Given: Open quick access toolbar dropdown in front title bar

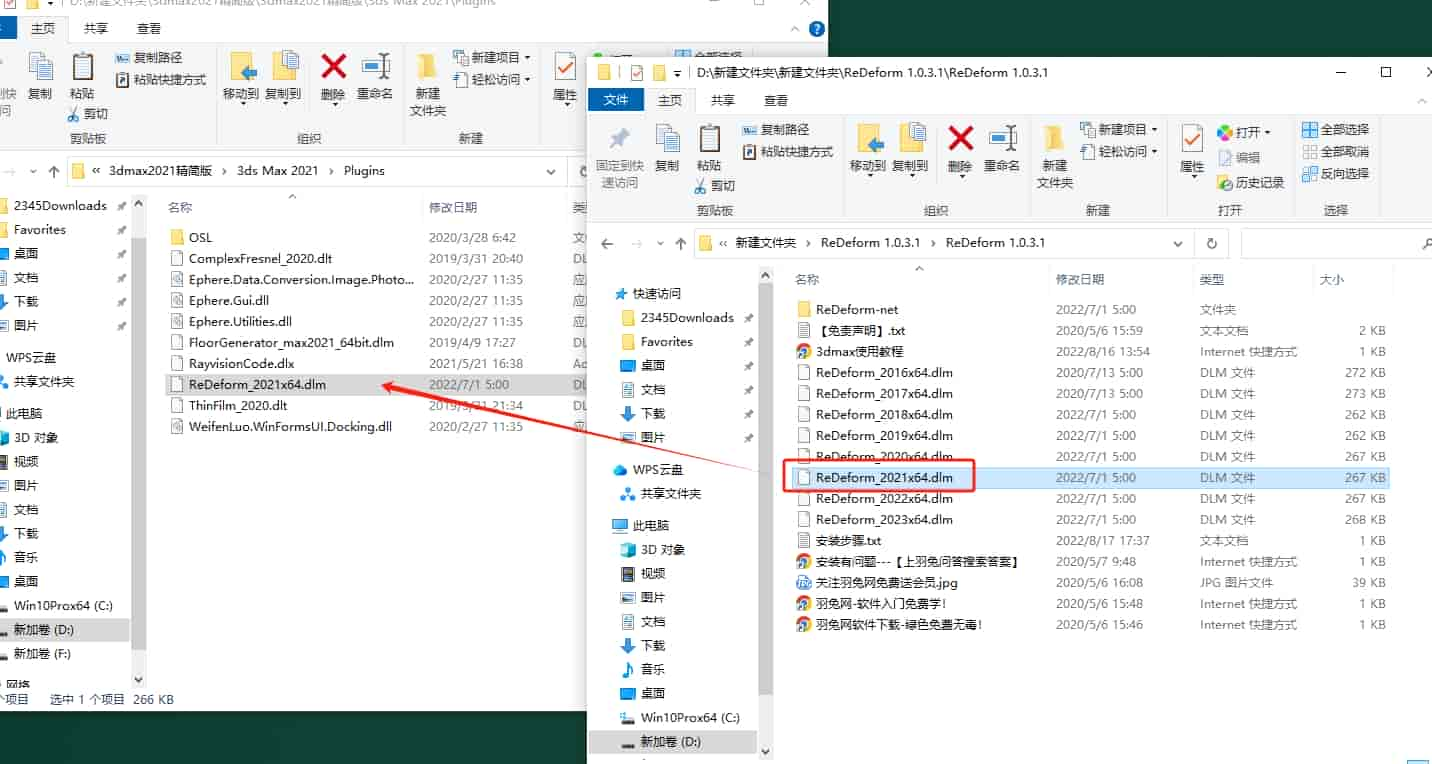Looking at the screenshot, I should point(678,73).
